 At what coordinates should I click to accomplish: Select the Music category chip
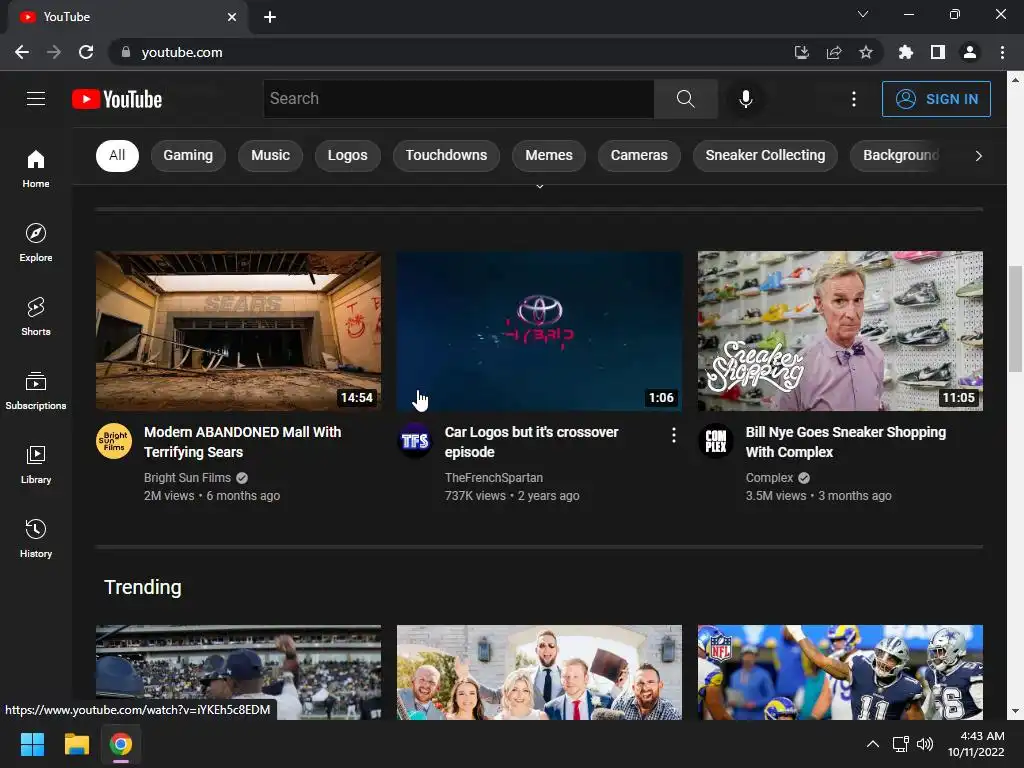coord(270,155)
